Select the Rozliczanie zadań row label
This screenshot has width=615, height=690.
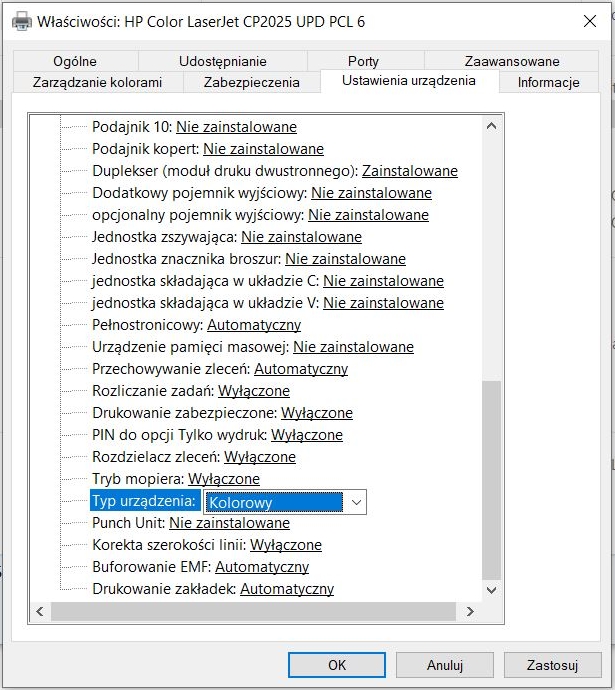point(153,391)
